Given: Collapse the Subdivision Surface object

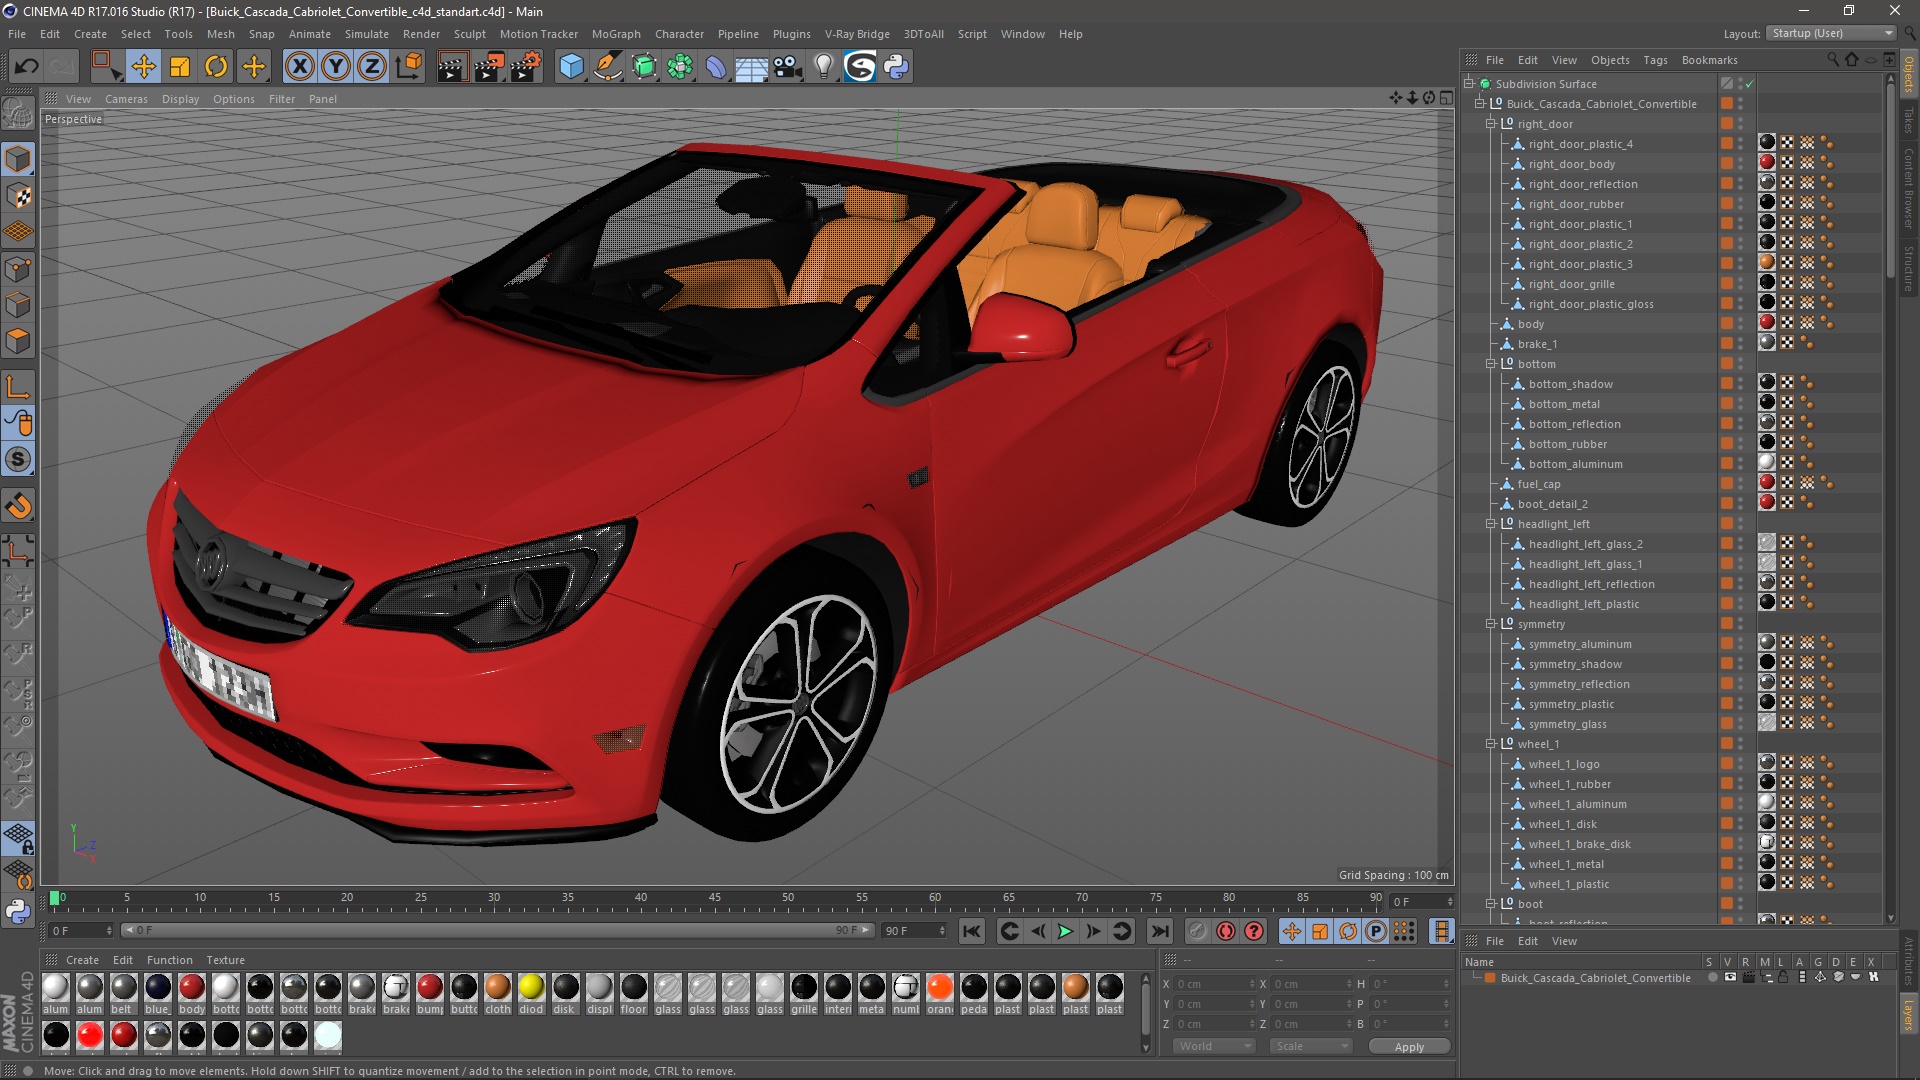Looking at the screenshot, I should (x=1469, y=84).
